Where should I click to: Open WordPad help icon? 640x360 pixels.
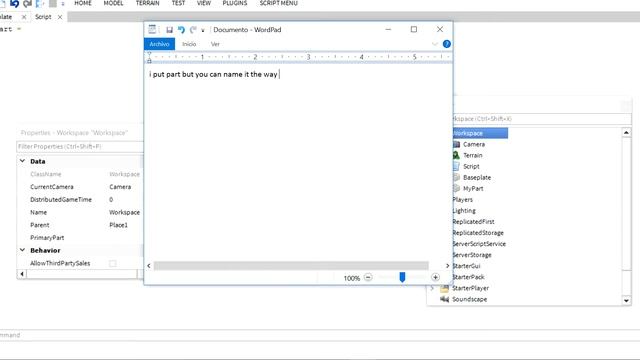[x=447, y=44]
